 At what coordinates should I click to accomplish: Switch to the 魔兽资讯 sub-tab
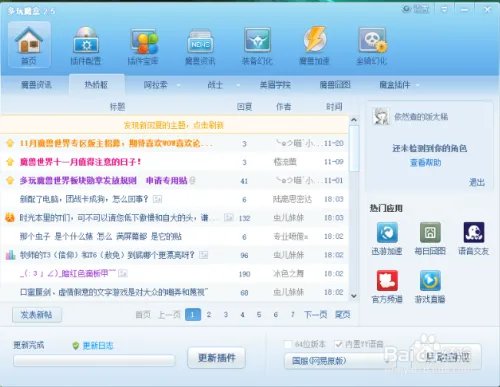point(36,85)
